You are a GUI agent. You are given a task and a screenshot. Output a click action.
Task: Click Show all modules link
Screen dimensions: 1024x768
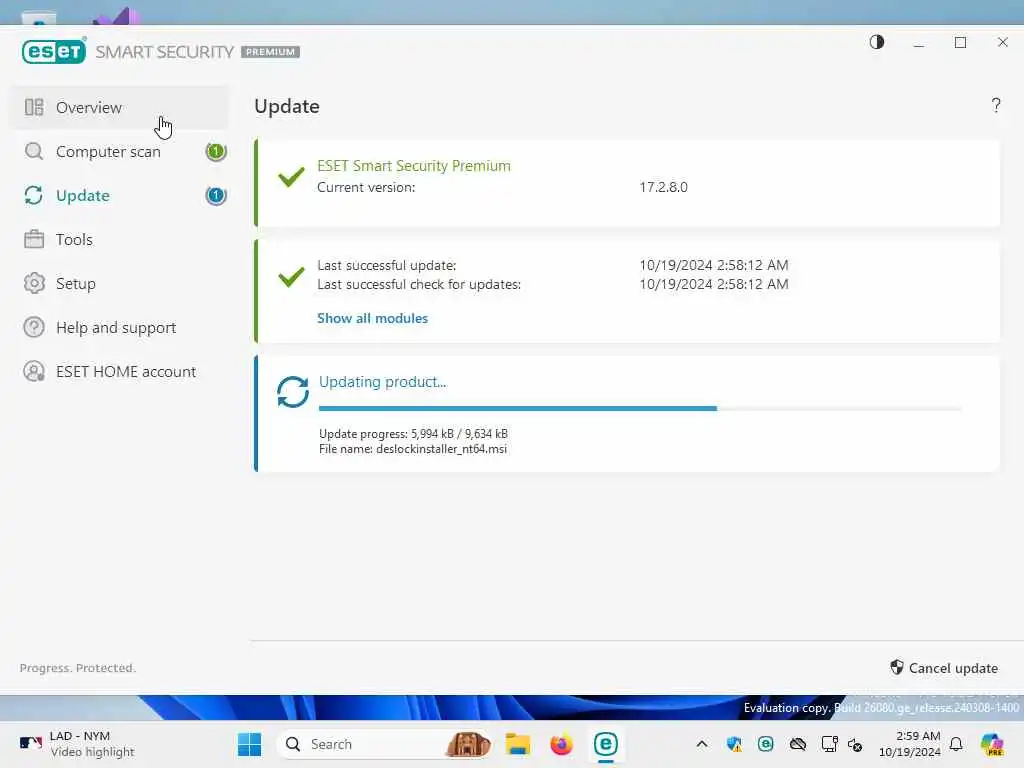click(x=372, y=318)
